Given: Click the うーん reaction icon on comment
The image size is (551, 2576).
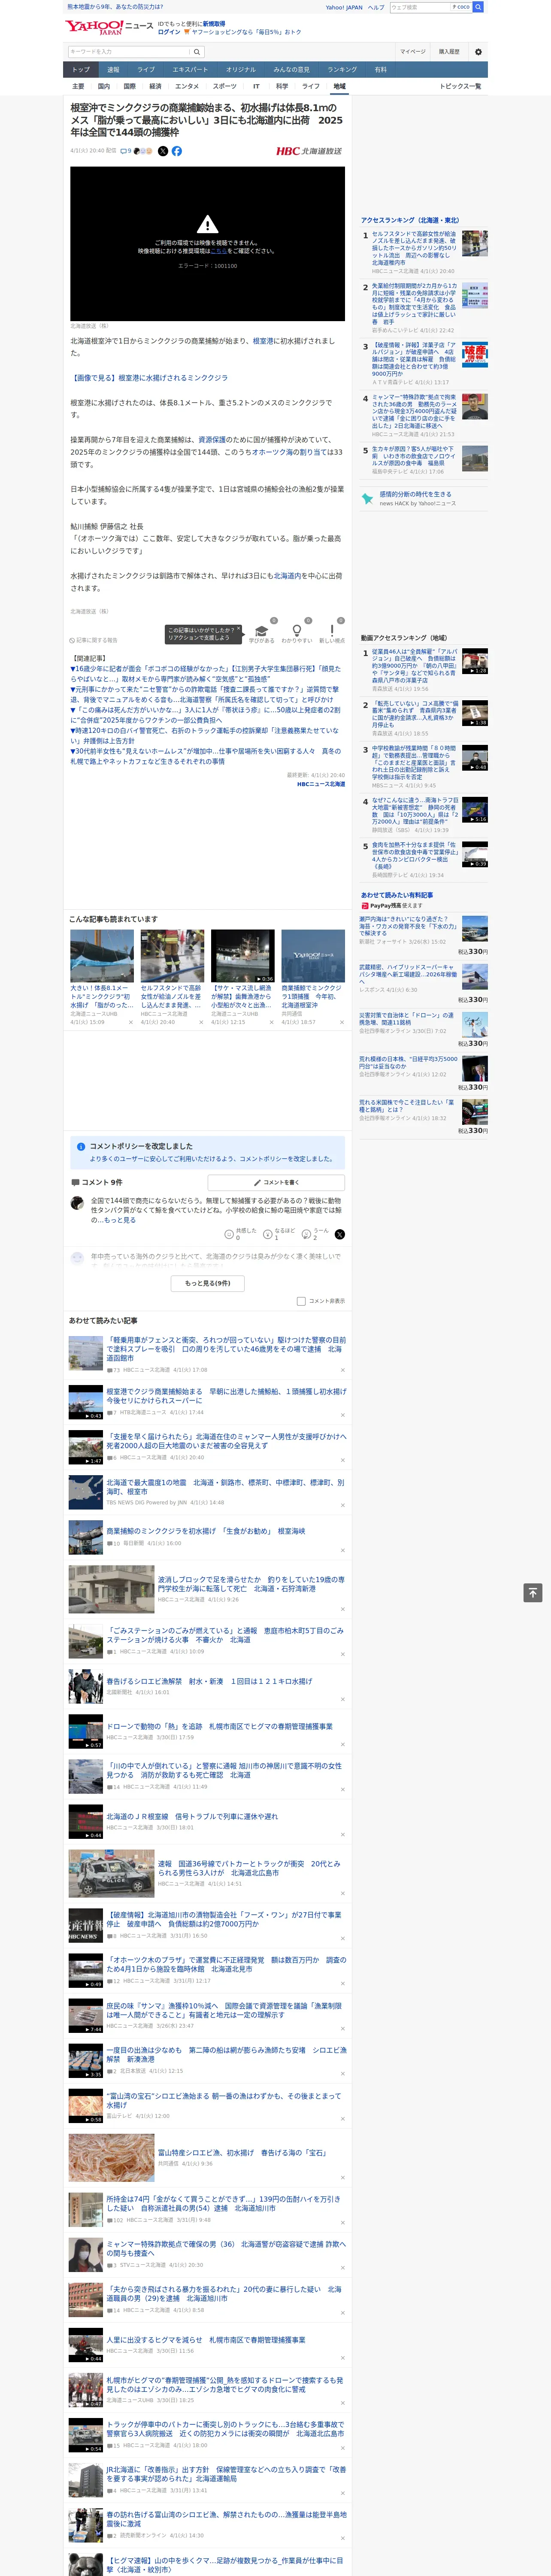Looking at the screenshot, I should (x=306, y=1234).
